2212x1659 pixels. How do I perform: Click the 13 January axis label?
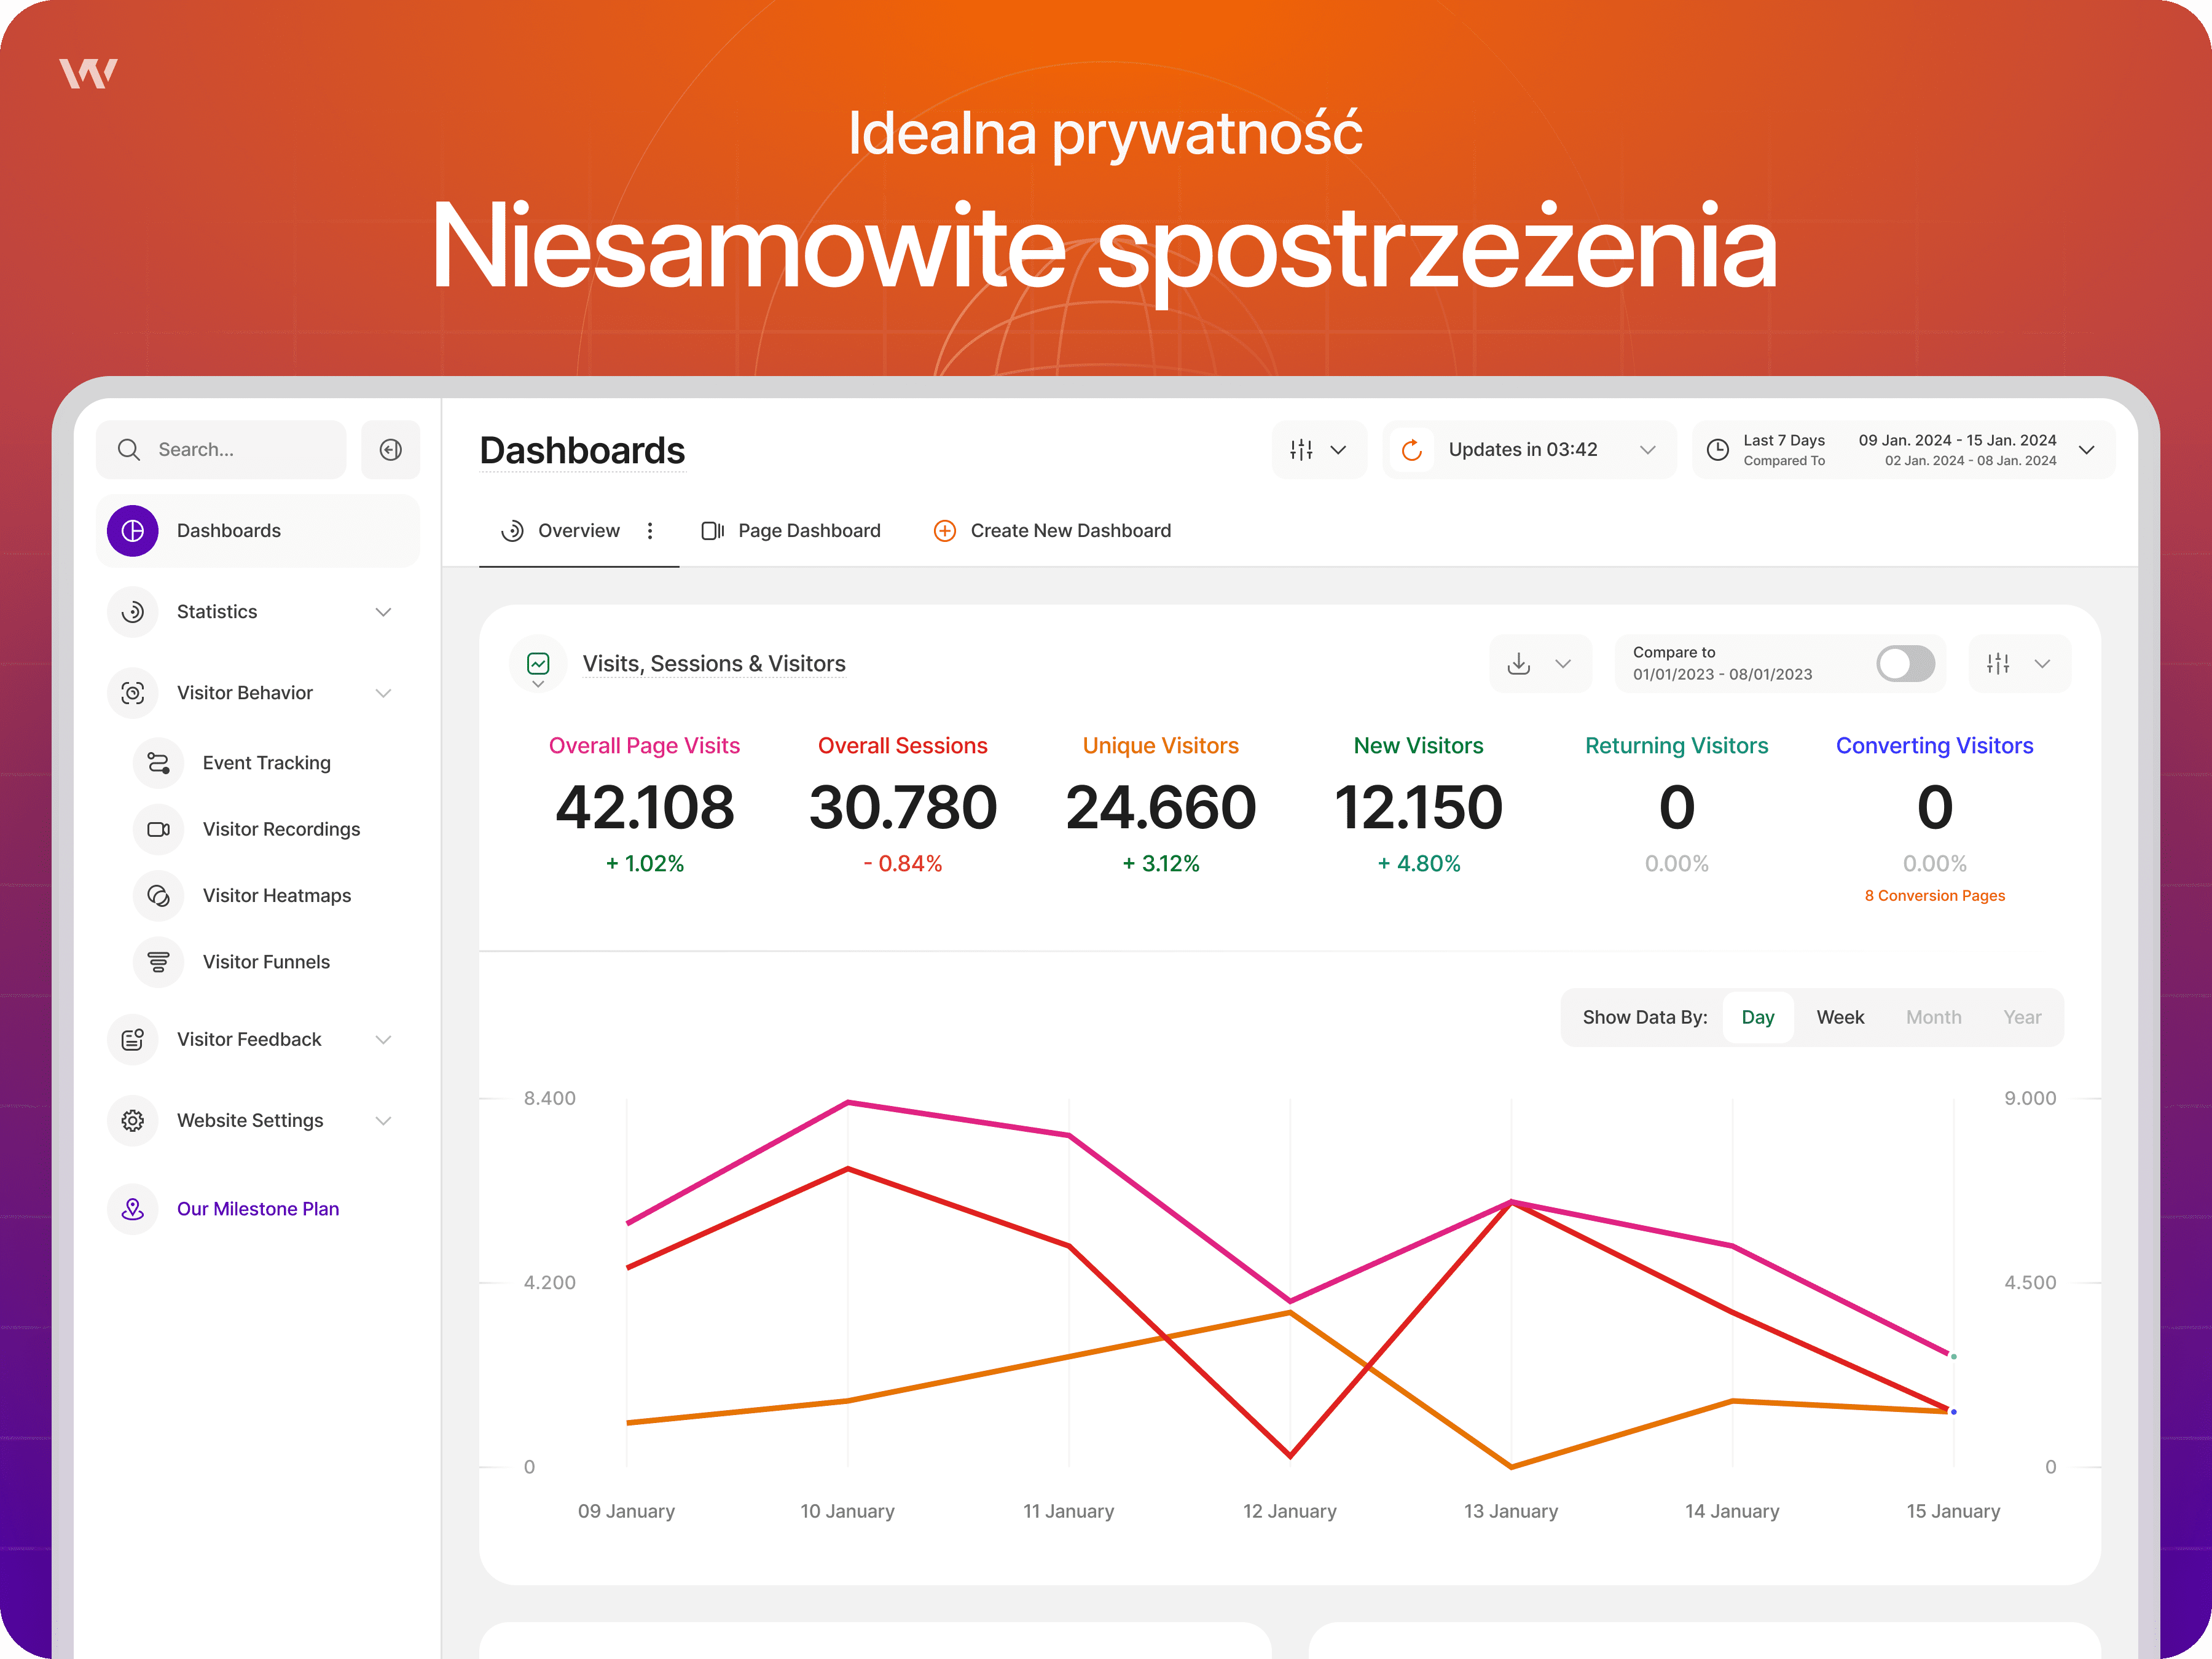[x=1510, y=1510]
